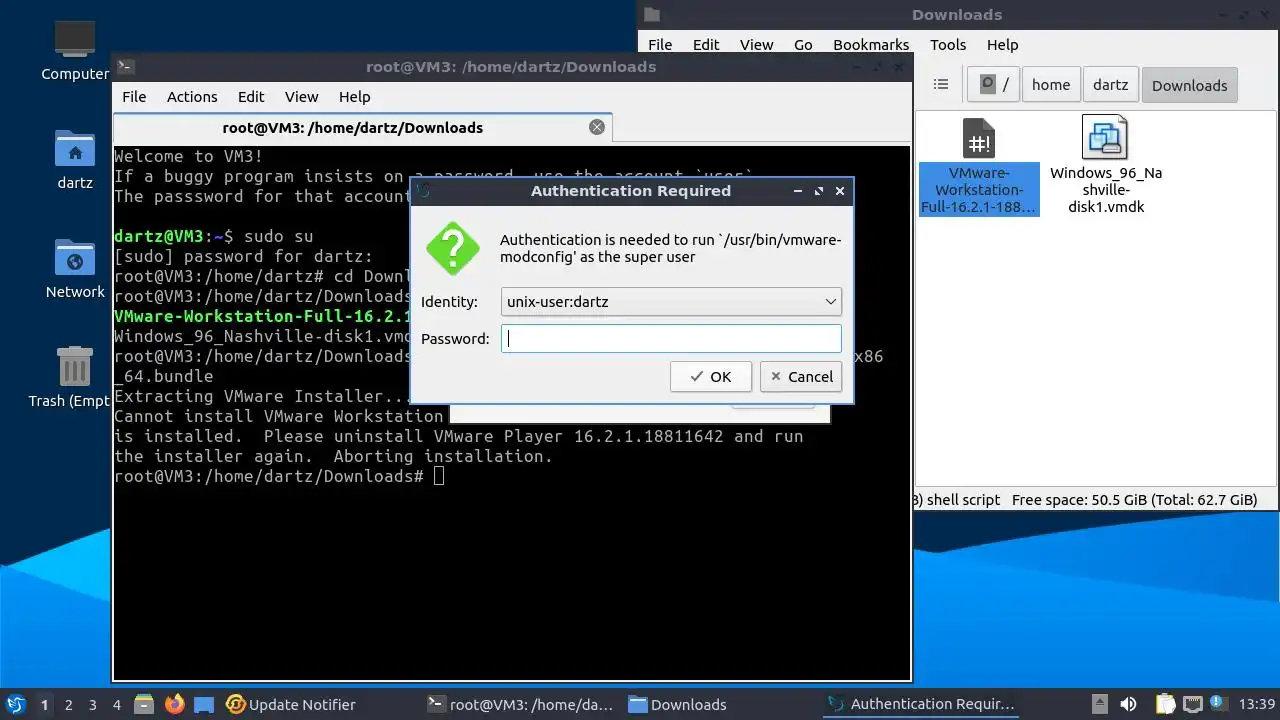This screenshot has height=720, width=1280.
Task: Click the Authentication Required dialog title icon
Action: [423, 190]
